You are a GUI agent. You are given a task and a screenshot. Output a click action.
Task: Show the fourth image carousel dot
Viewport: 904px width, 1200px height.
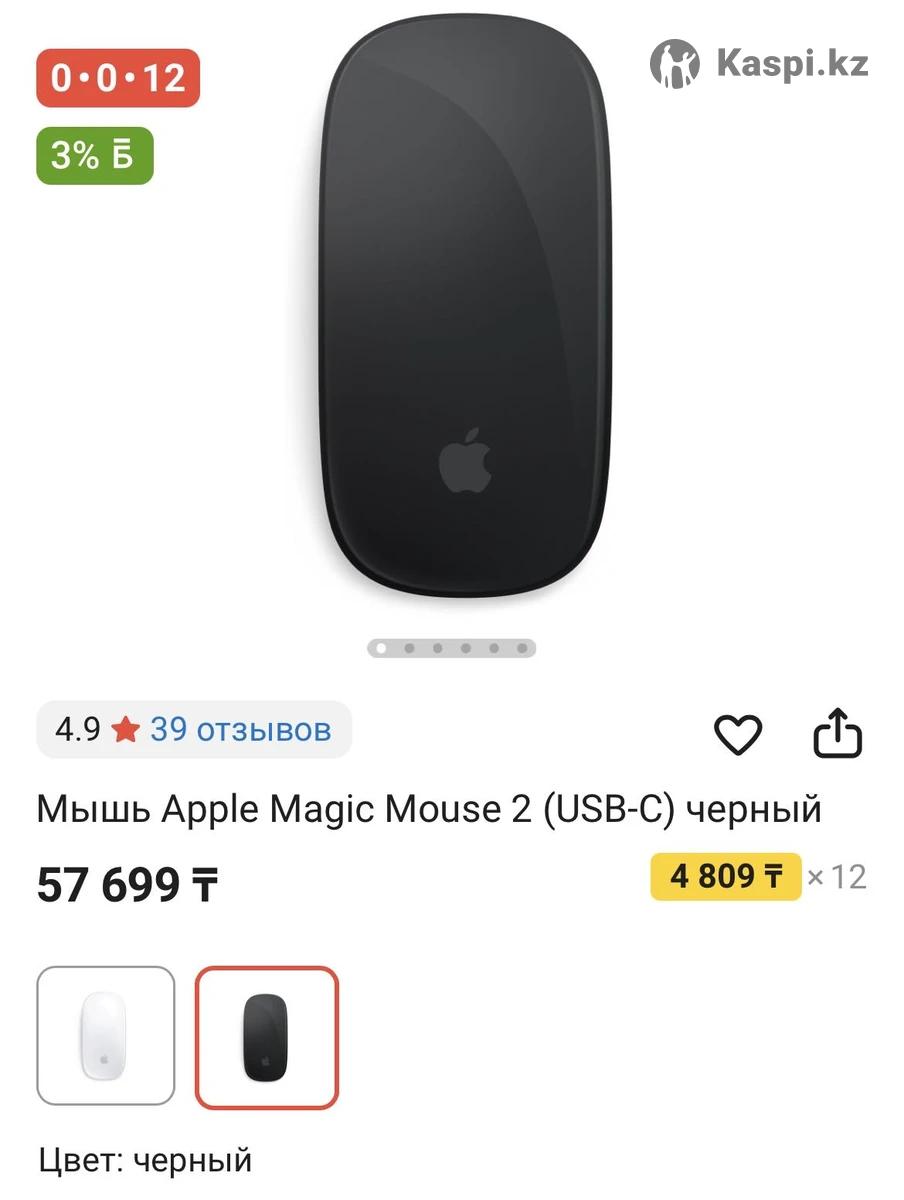[466, 648]
